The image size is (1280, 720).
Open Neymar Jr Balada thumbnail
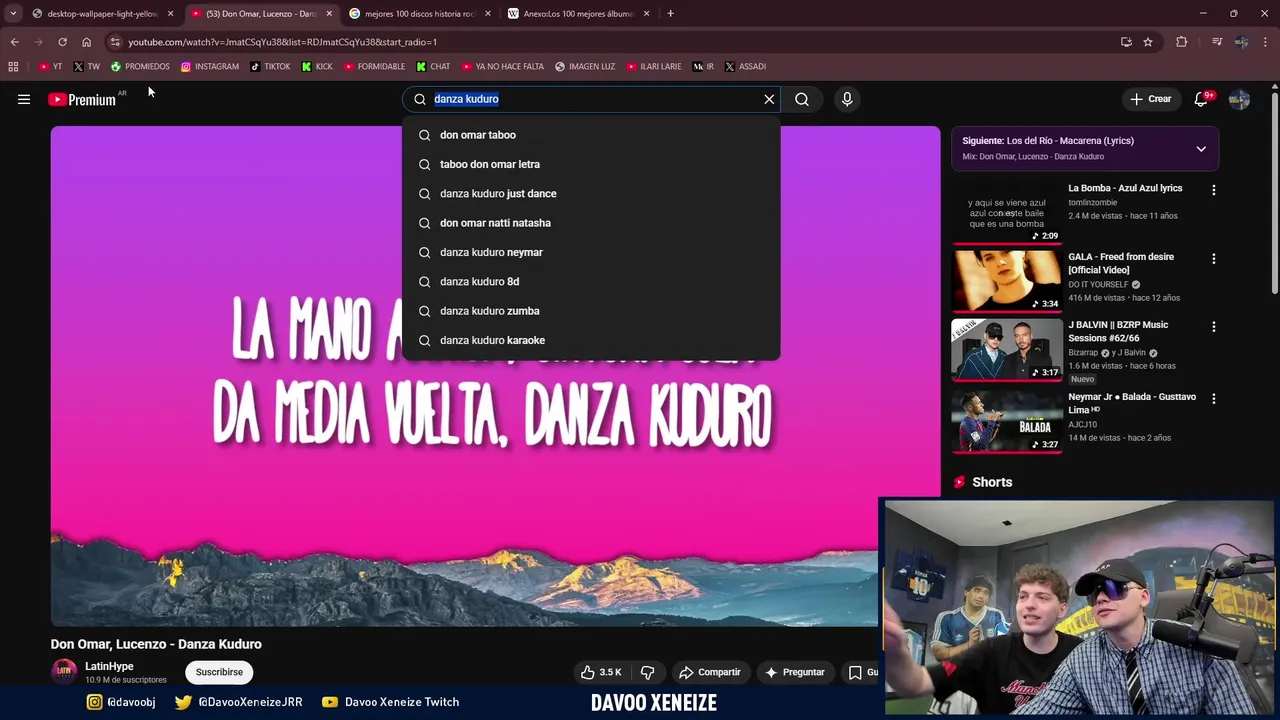(1006, 421)
